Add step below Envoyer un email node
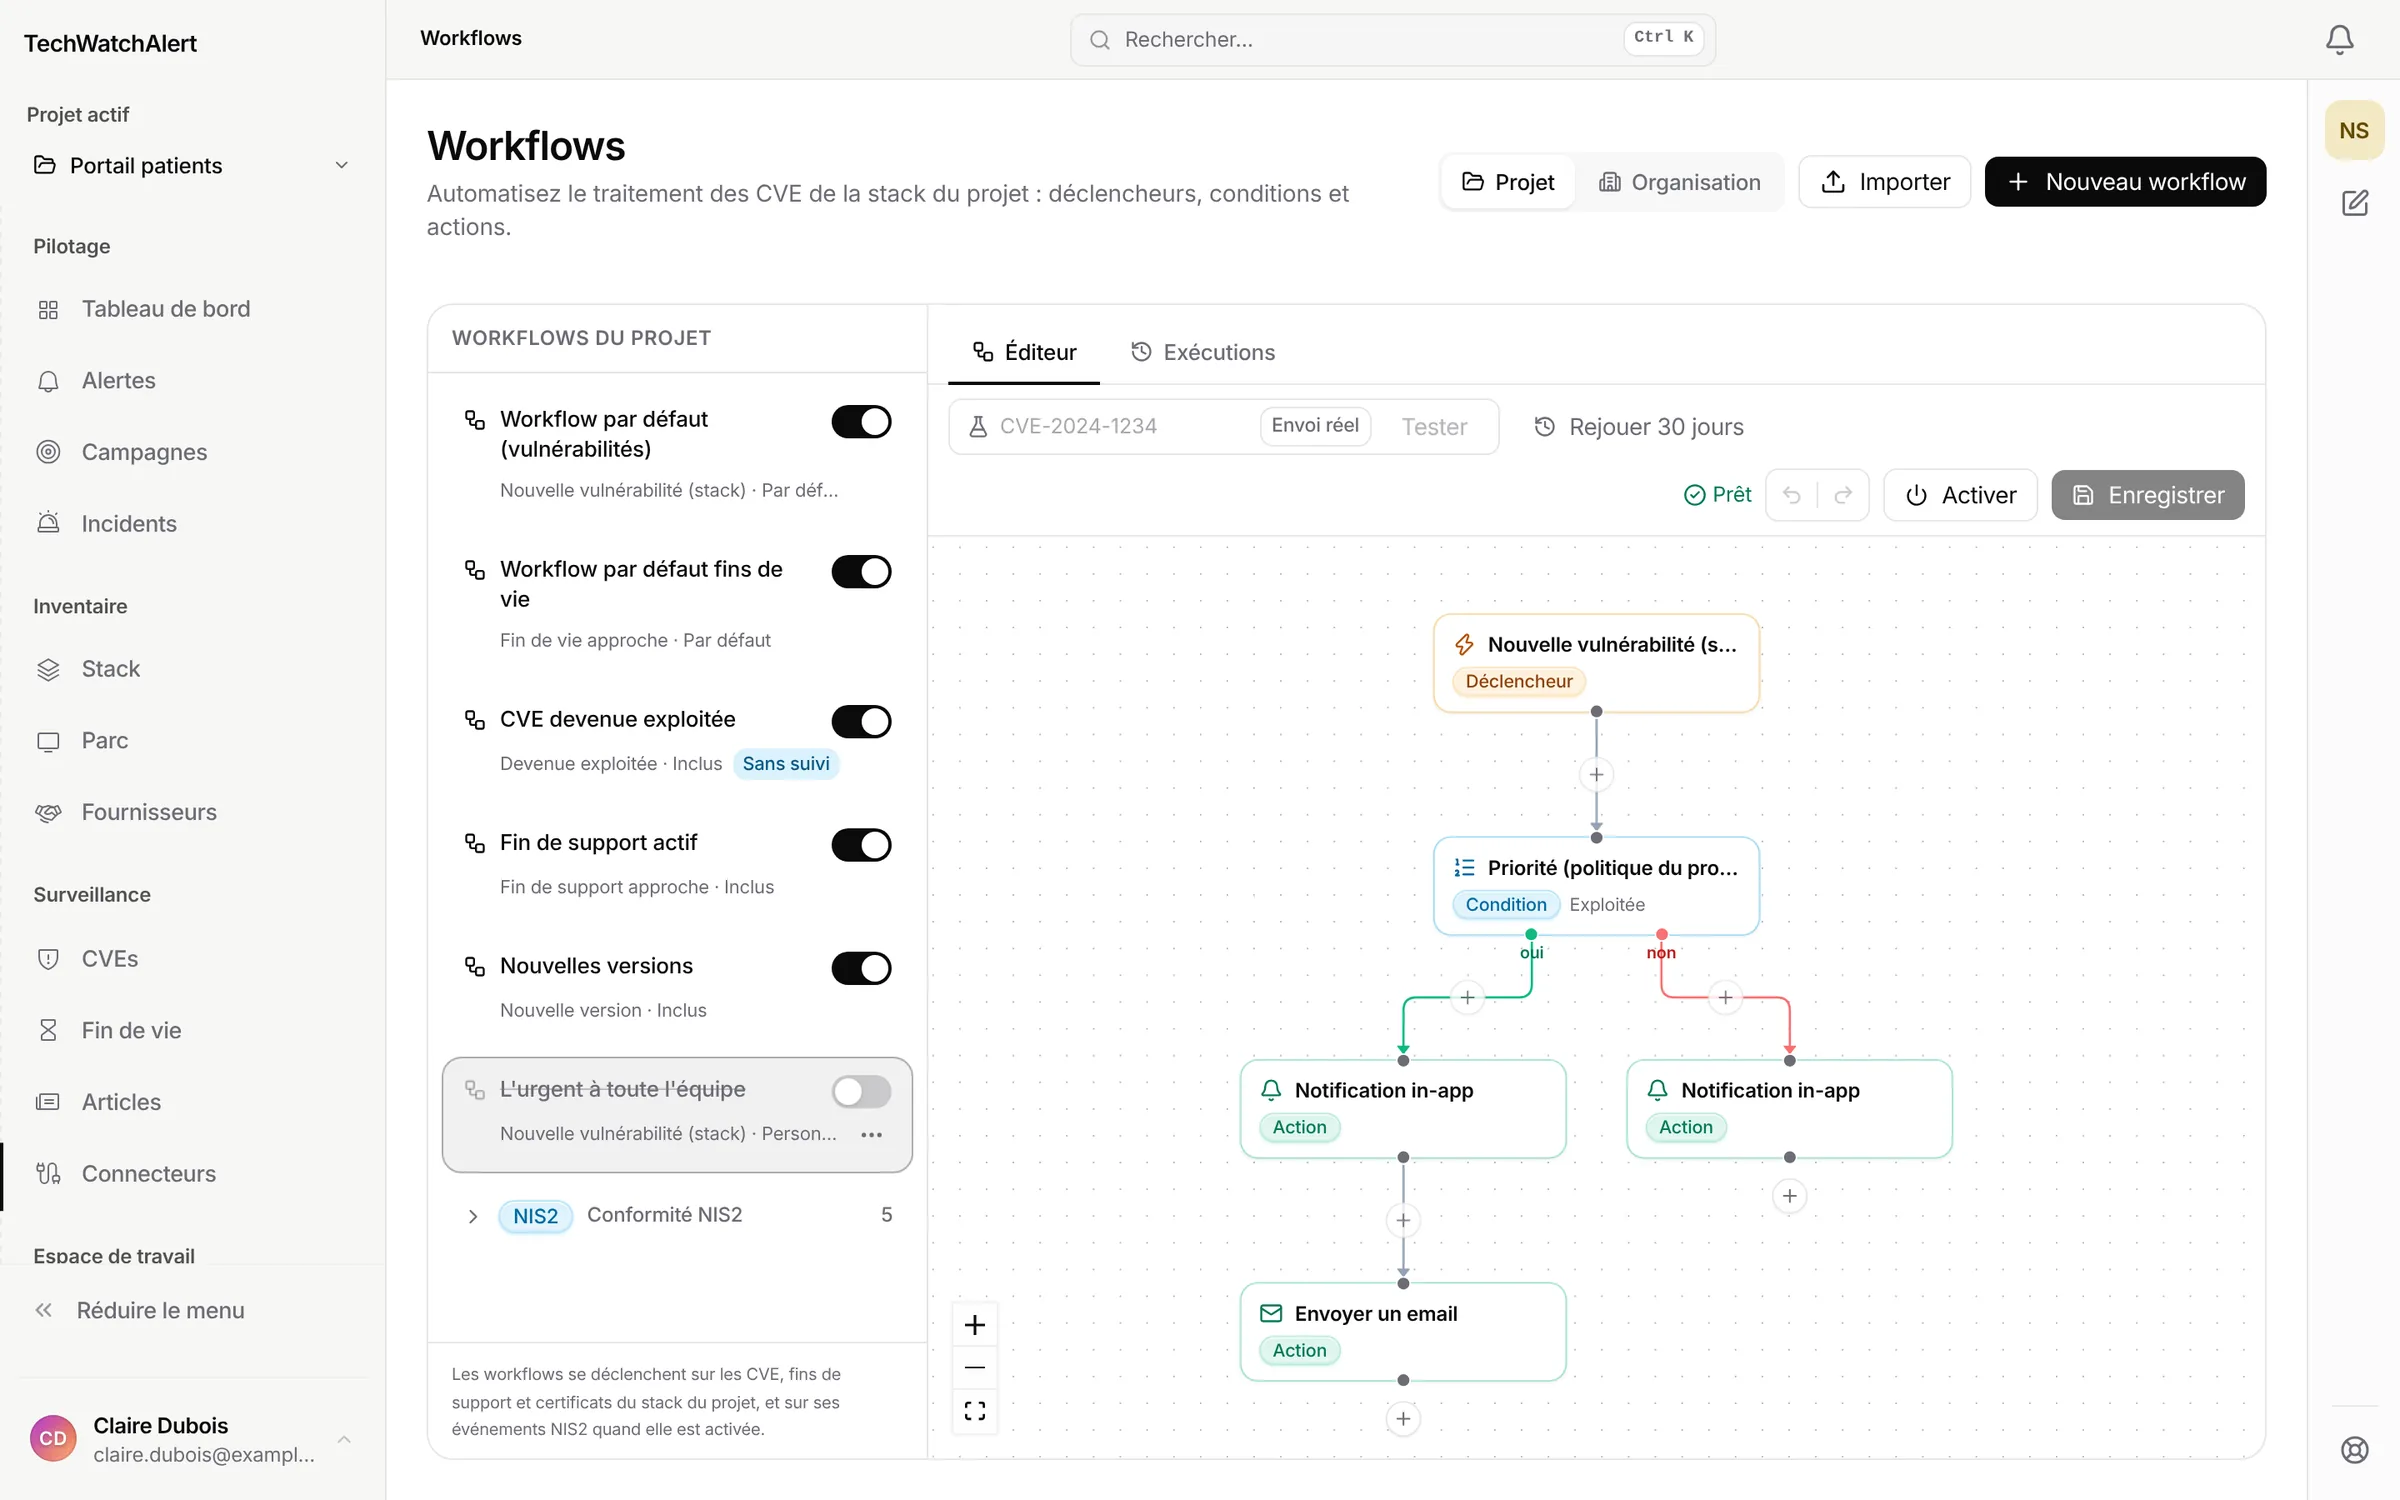 [1403, 1419]
